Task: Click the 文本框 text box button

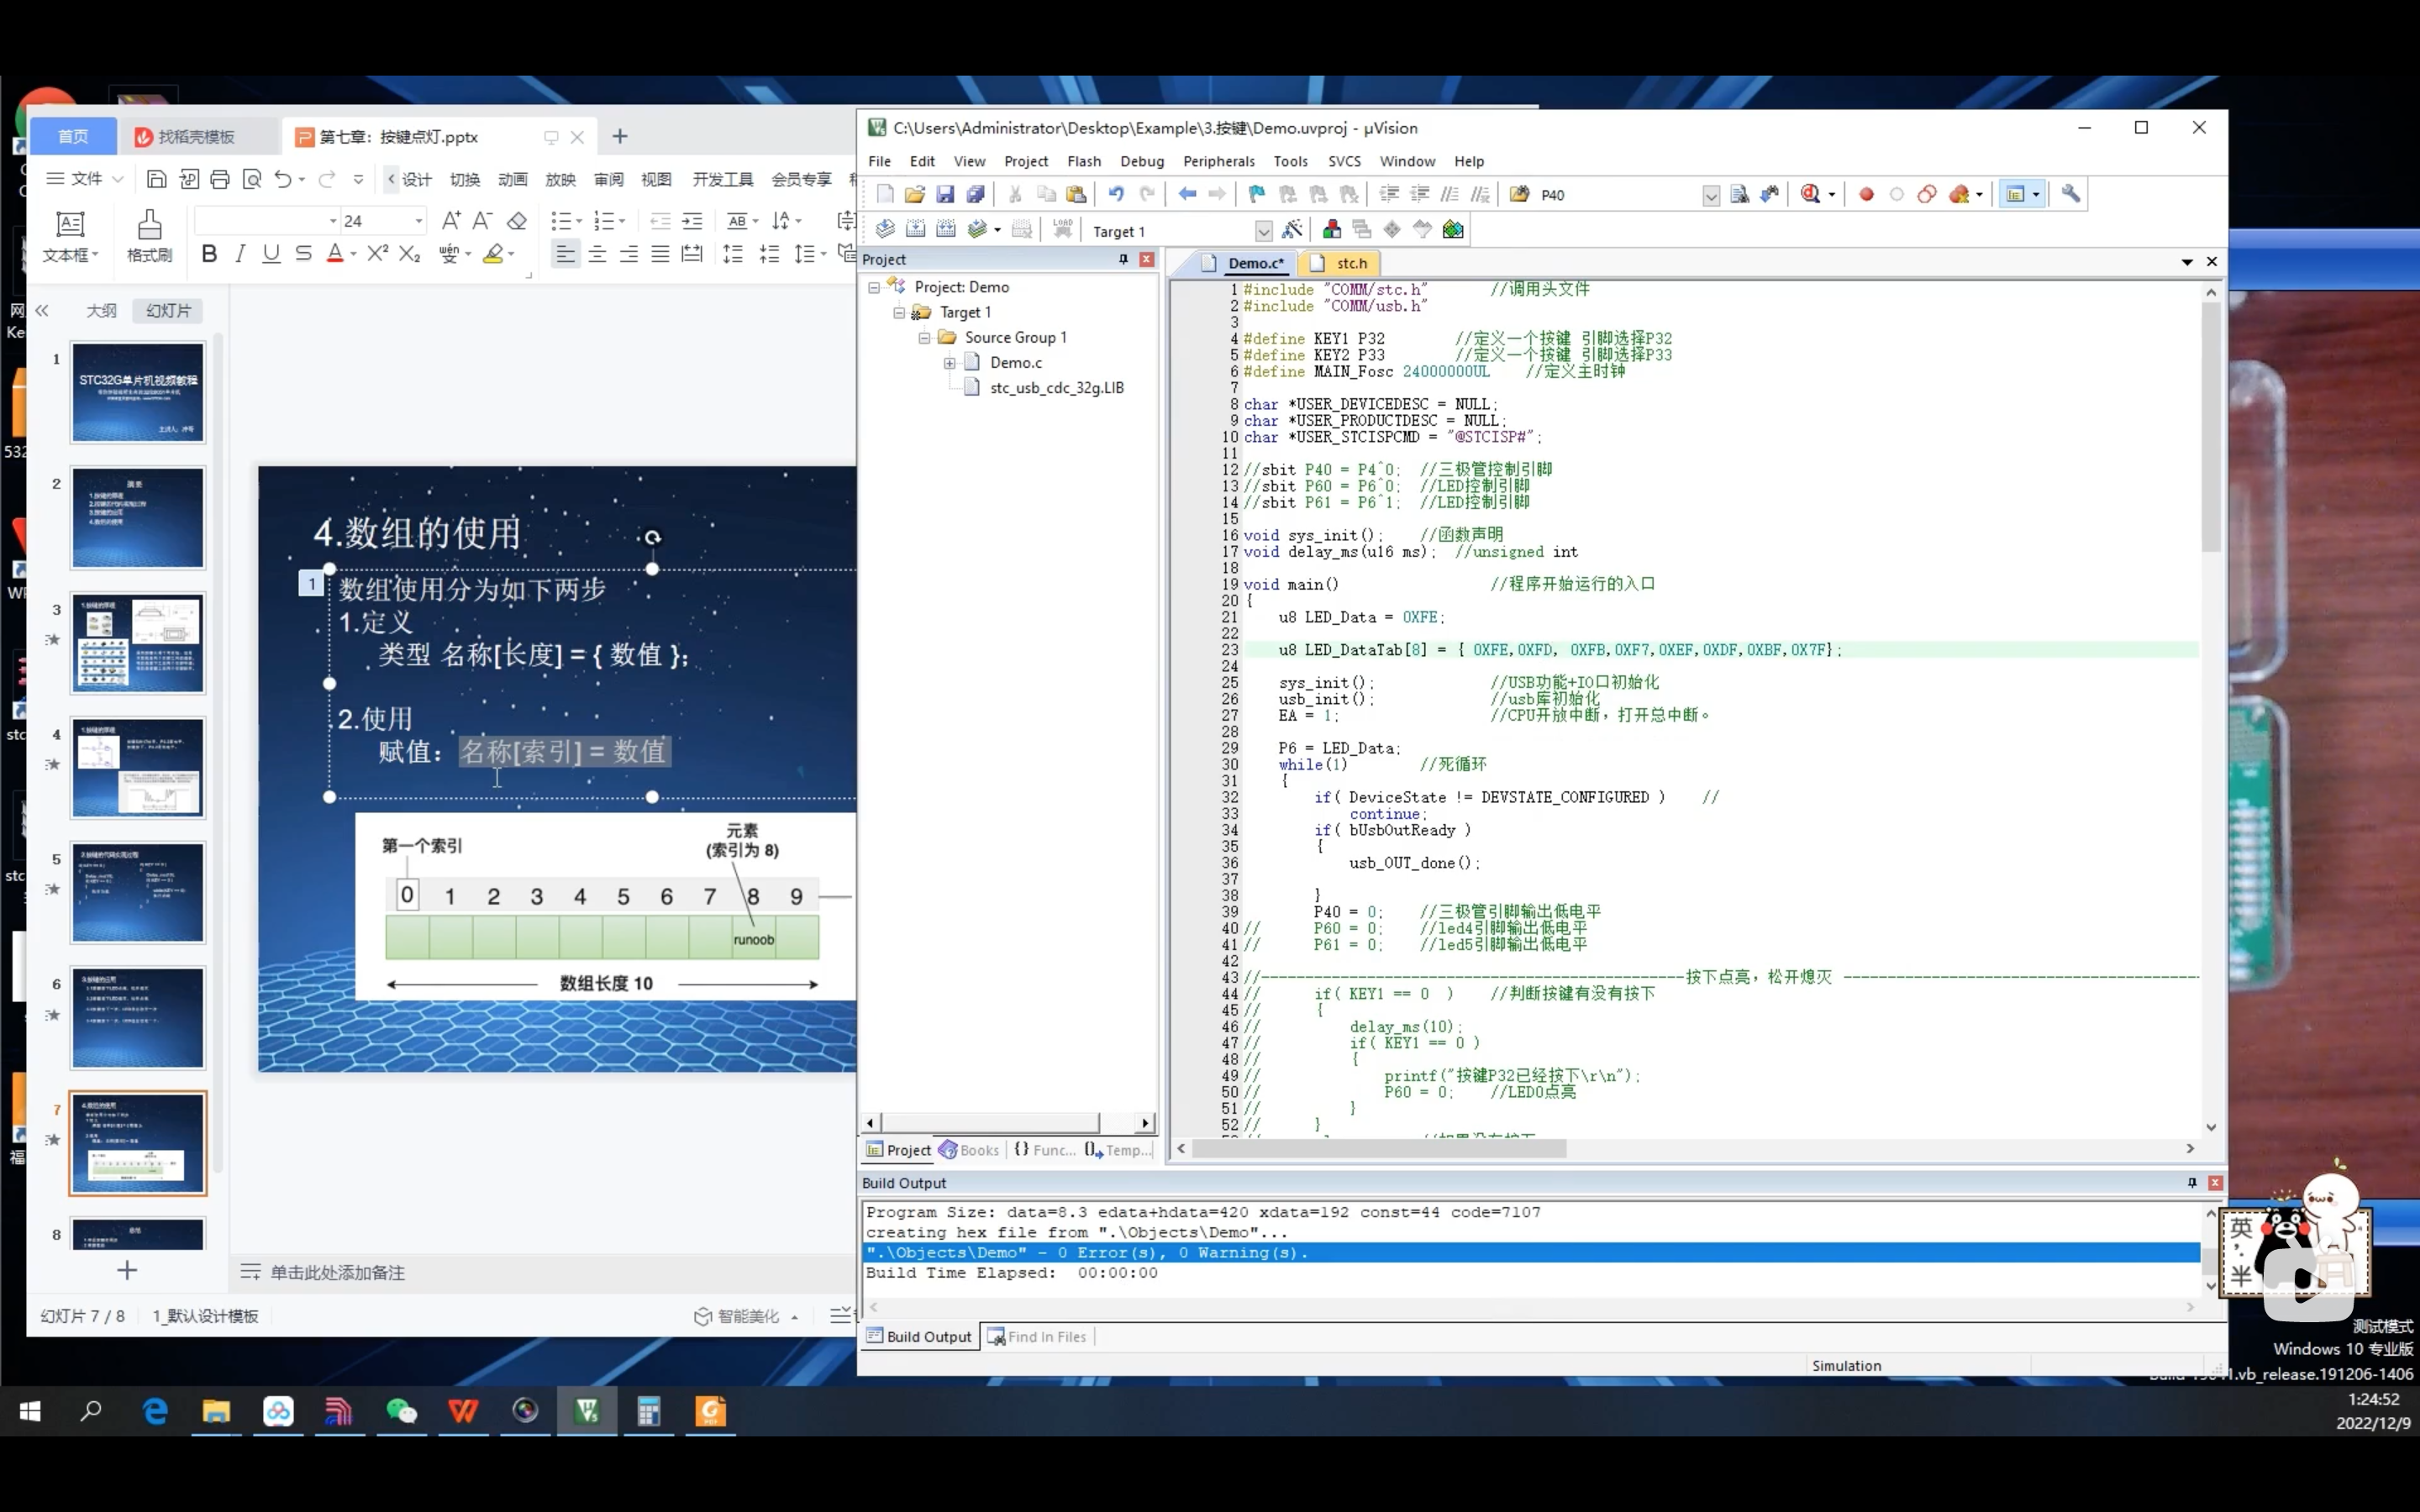Action: click(x=70, y=236)
